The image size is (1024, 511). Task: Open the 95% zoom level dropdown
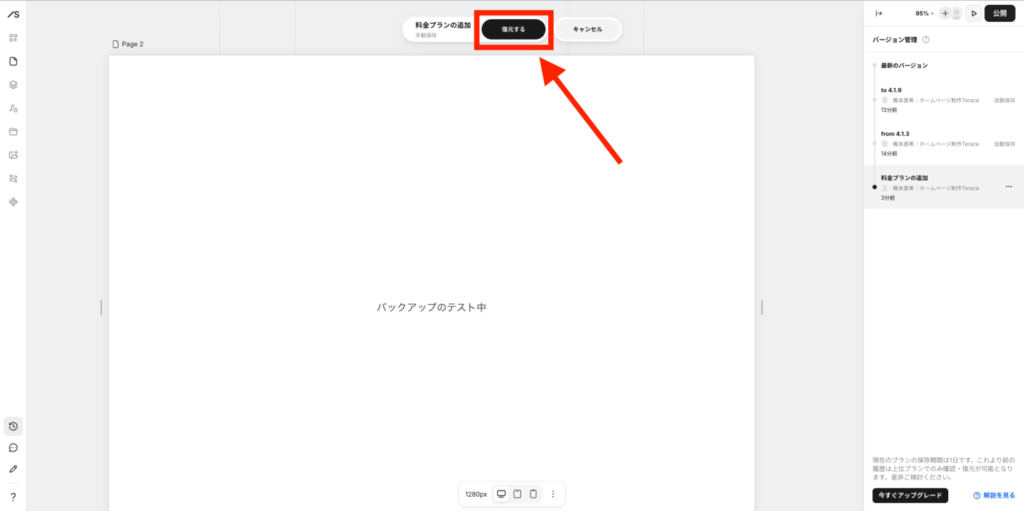(924, 13)
